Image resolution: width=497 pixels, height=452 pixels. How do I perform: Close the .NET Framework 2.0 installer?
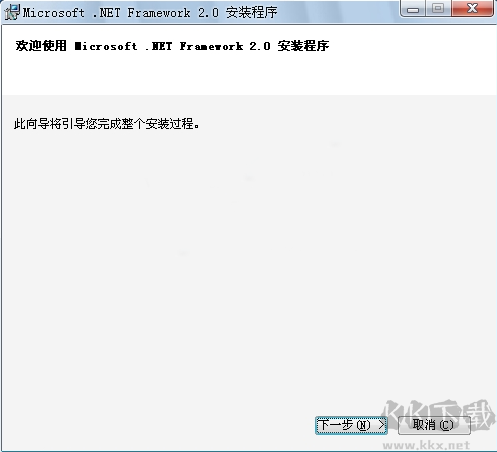tap(472, 9)
